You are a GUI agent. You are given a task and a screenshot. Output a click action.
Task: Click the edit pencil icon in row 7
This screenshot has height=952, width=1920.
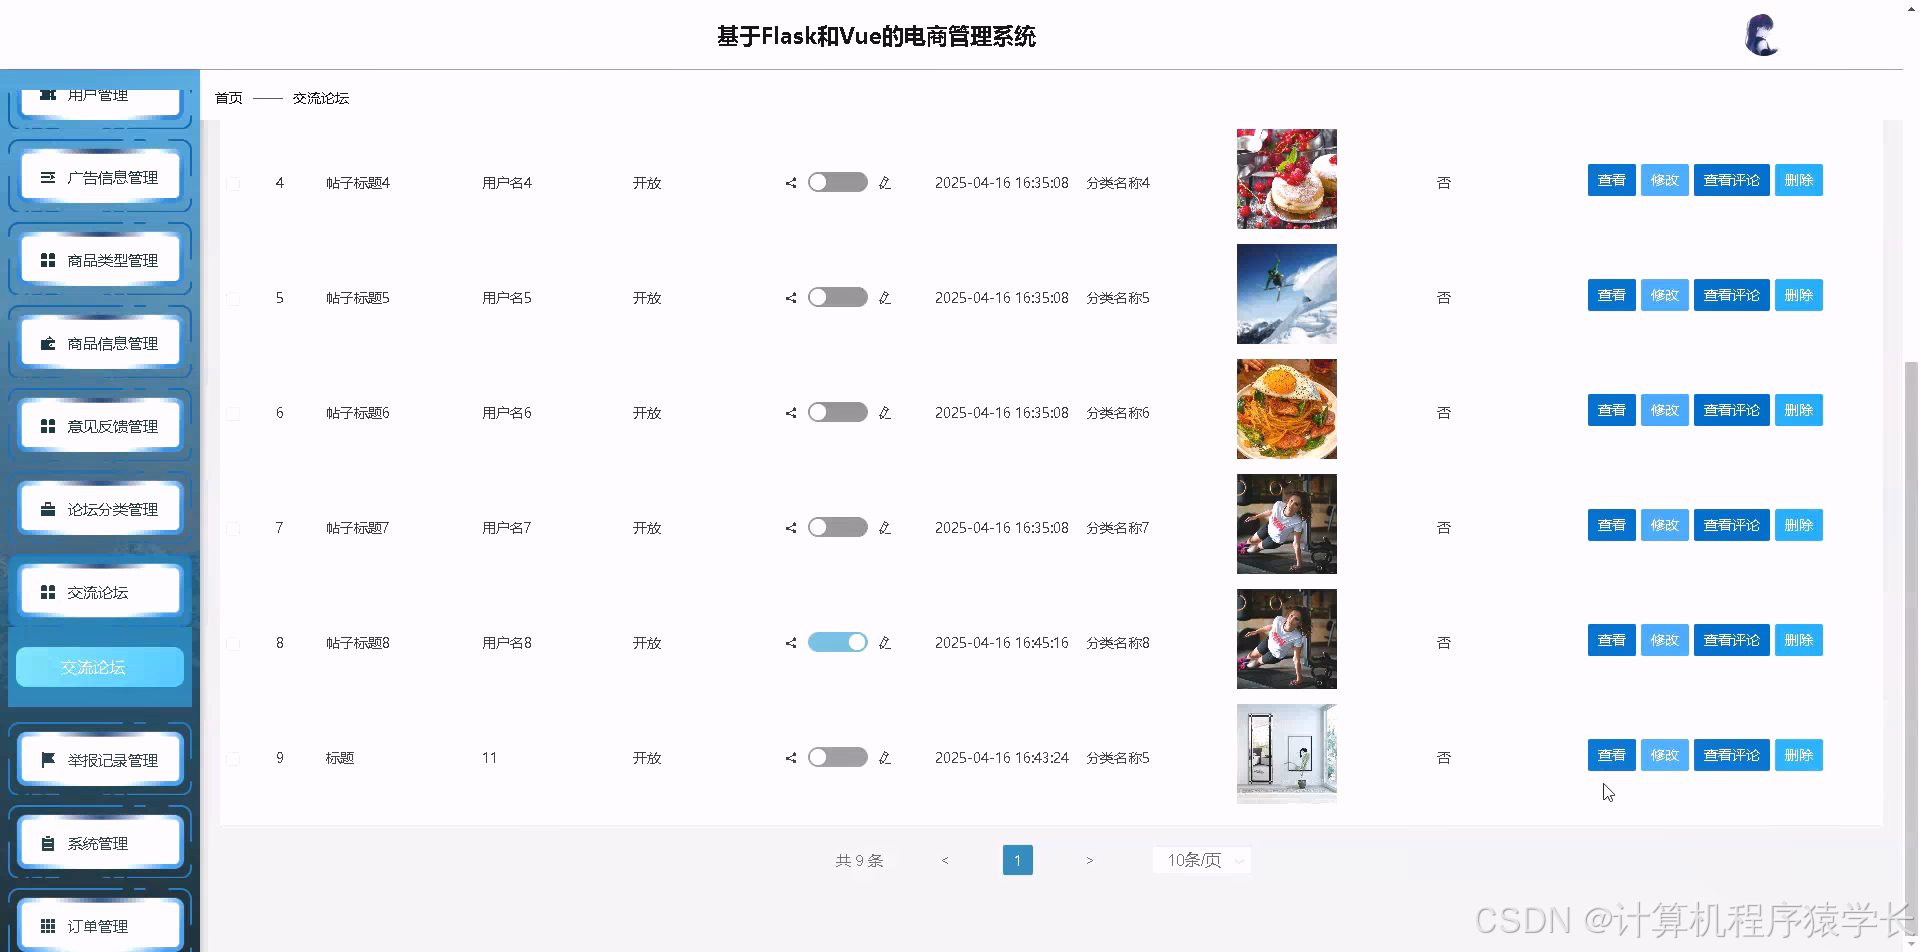pos(885,528)
